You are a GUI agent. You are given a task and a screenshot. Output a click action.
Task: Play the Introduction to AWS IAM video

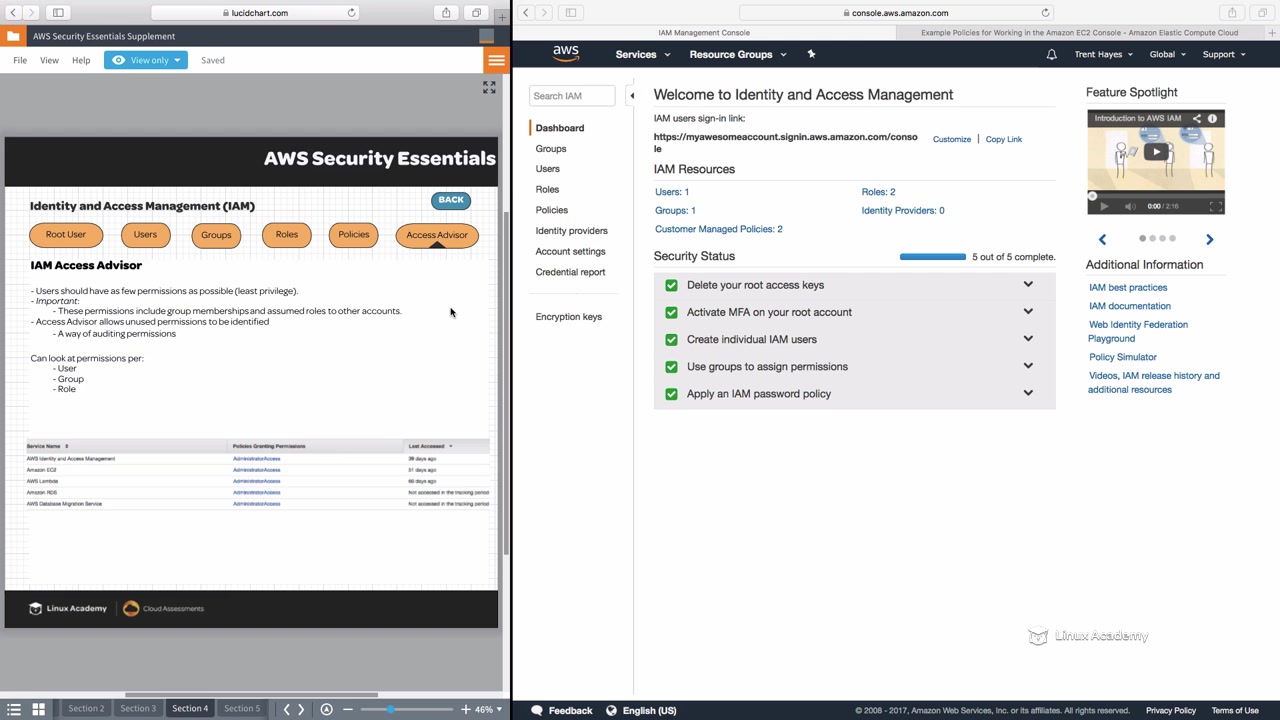(1156, 152)
